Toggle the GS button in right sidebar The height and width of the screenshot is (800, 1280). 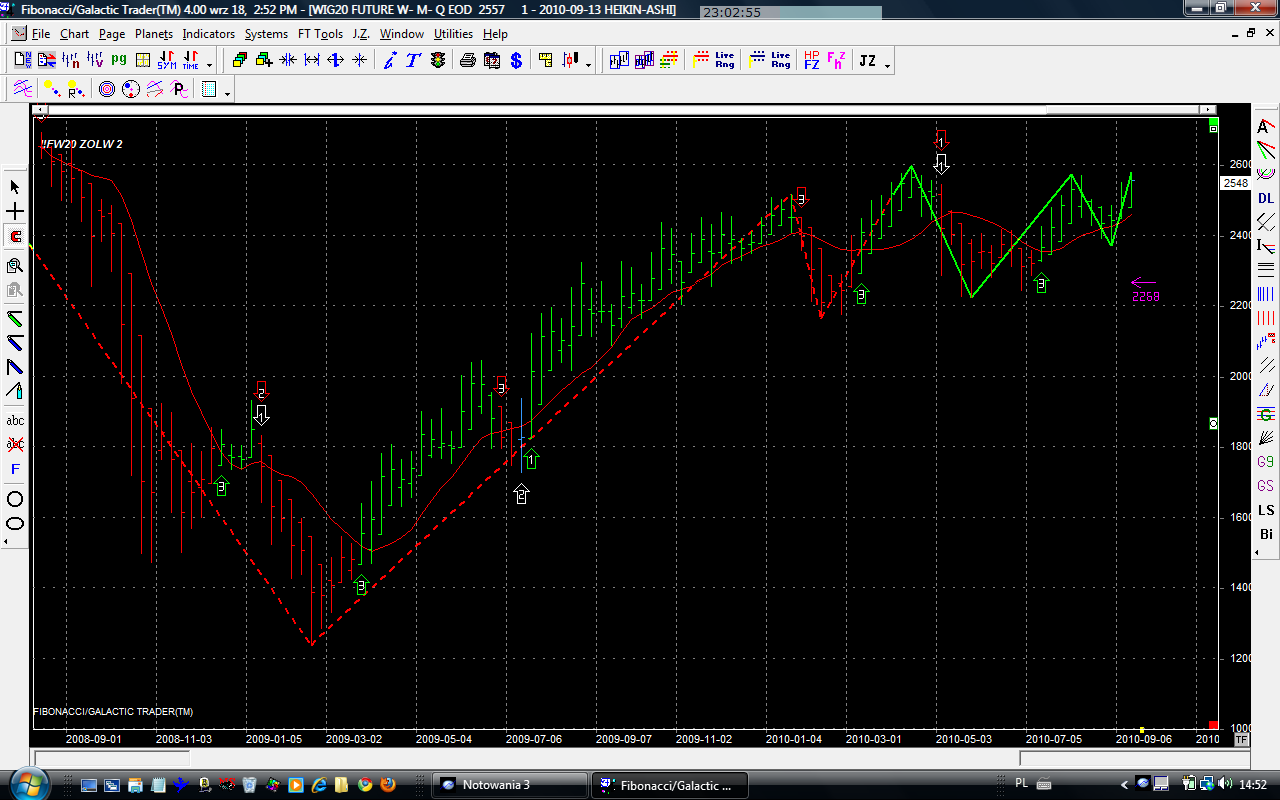[1266, 486]
